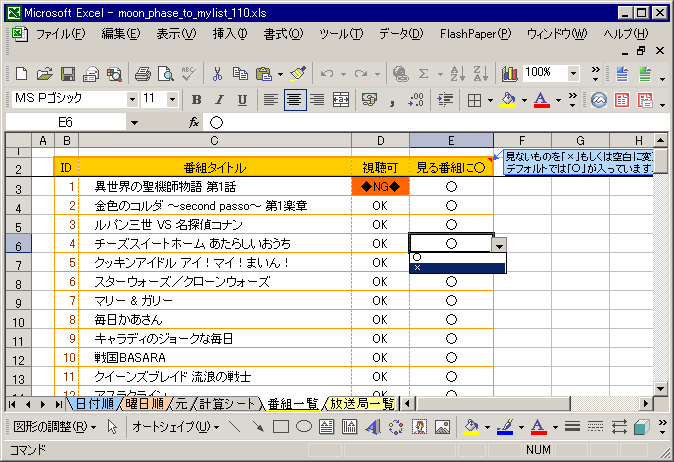Open the 挿入 (Insert) menu
The image size is (674, 462).
(x=230, y=34)
